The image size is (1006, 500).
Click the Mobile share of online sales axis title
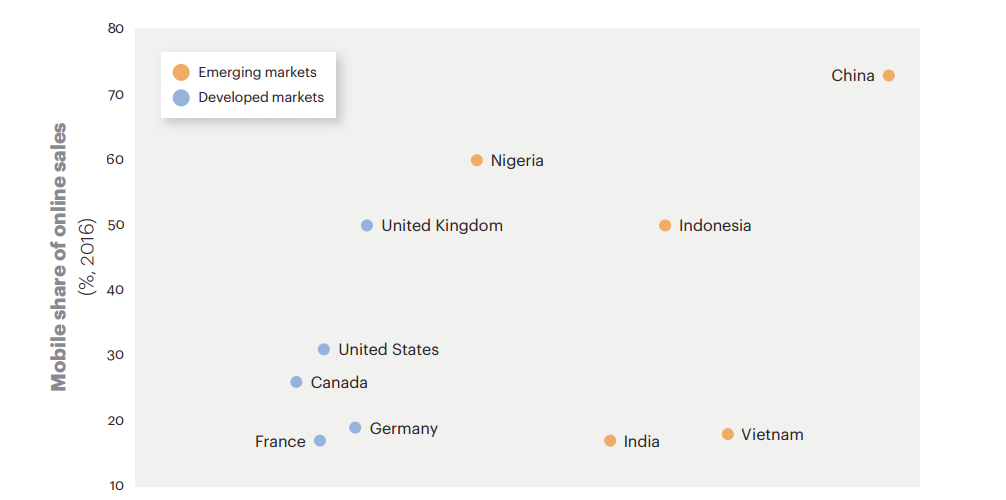pyautogui.click(x=59, y=257)
